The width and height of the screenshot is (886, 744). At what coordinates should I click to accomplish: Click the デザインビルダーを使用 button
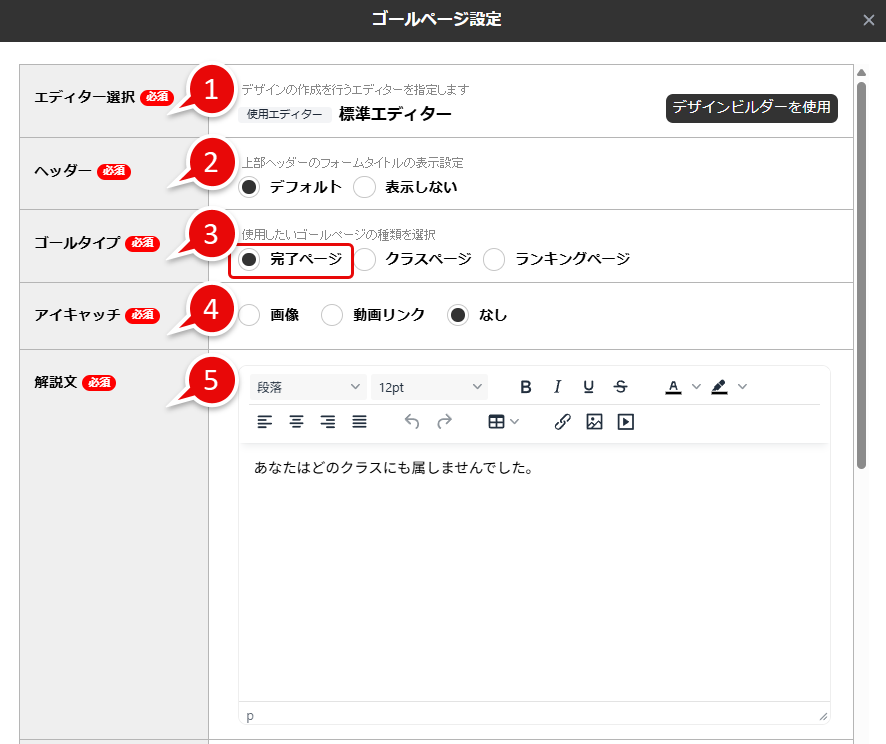(751, 107)
